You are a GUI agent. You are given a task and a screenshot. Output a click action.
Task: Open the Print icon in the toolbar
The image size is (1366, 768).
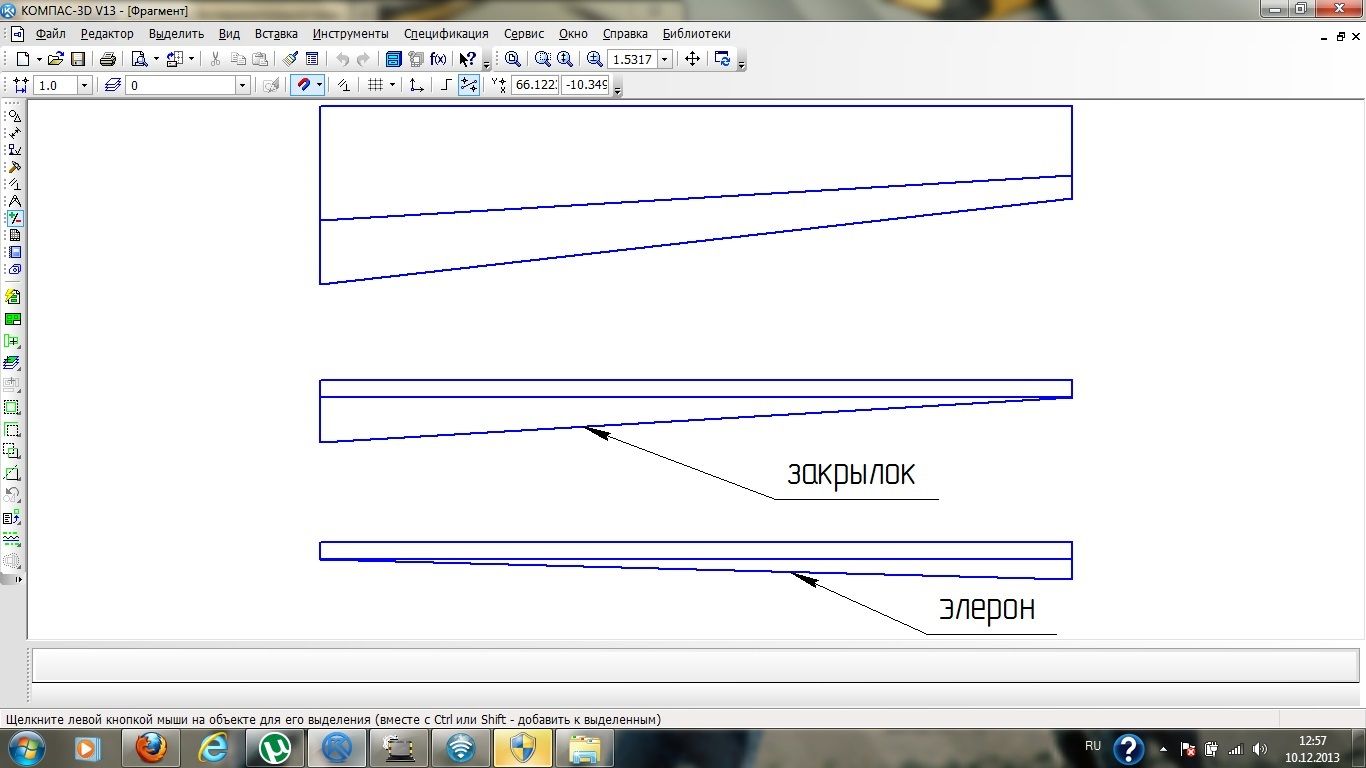108,59
